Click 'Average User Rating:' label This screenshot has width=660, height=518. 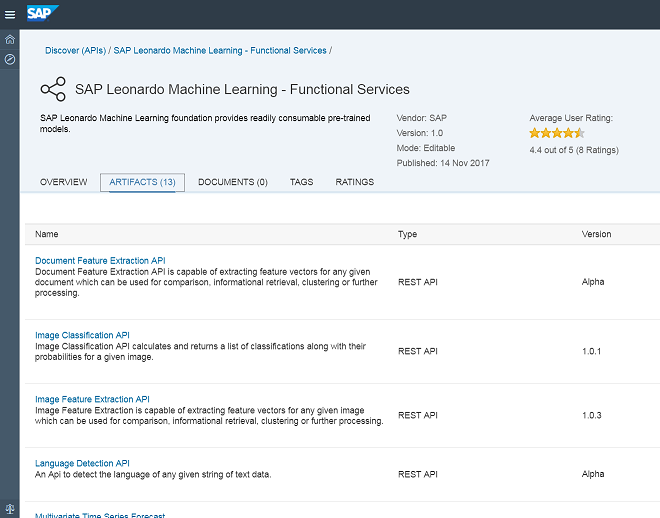[x=571, y=118]
